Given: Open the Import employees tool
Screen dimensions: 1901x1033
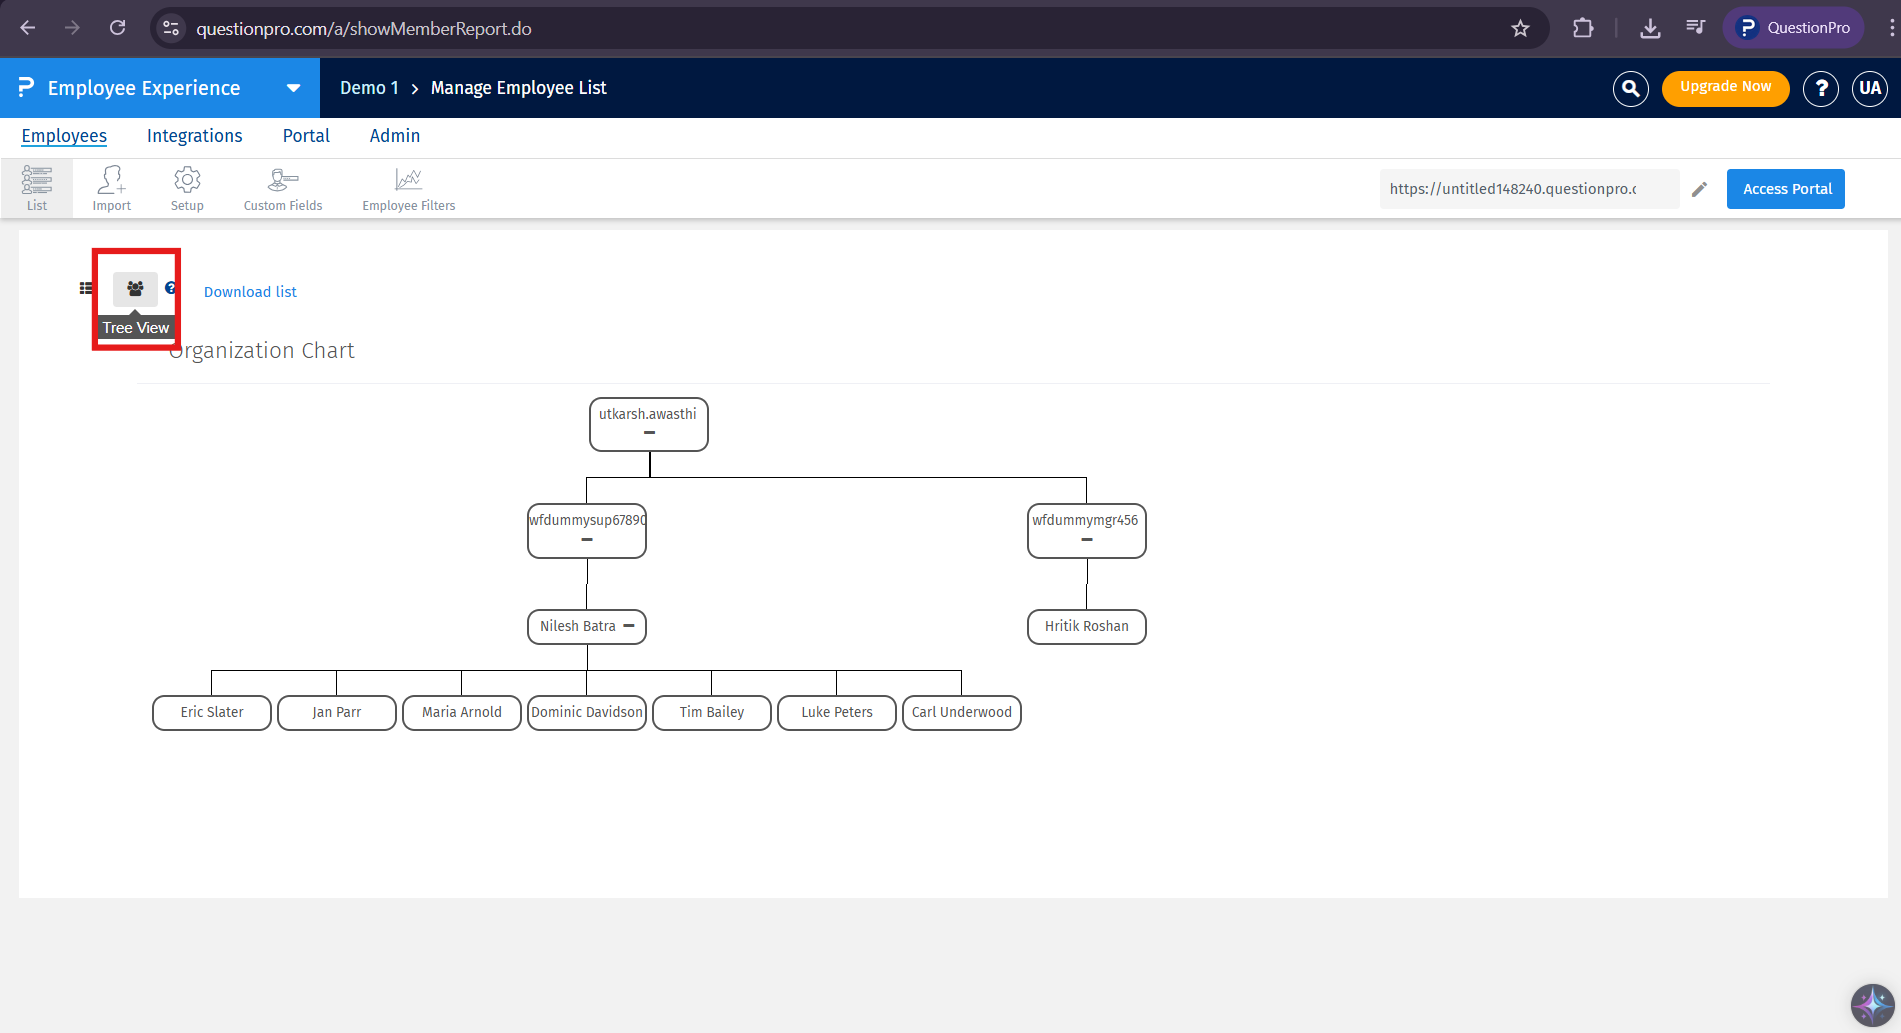Looking at the screenshot, I should coord(111,188).
